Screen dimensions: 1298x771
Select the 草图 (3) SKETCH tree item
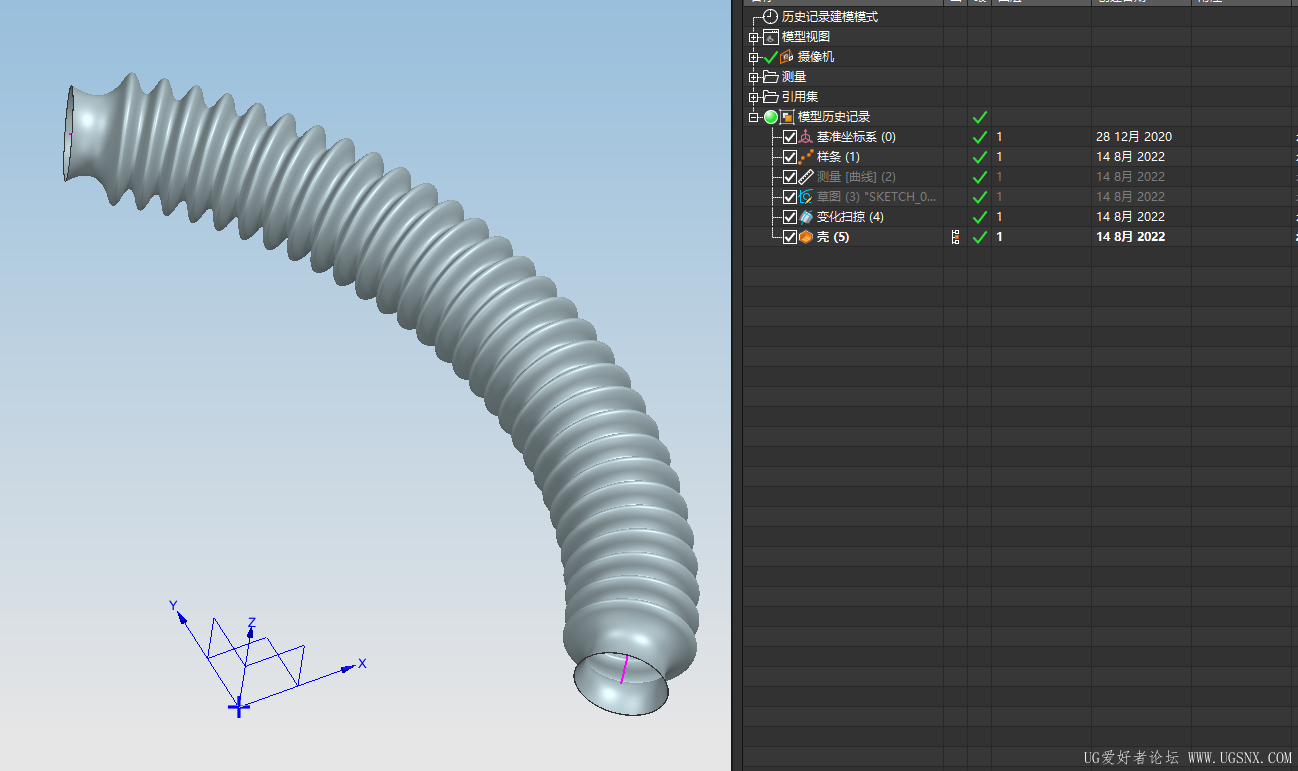[x=876, y=197]
